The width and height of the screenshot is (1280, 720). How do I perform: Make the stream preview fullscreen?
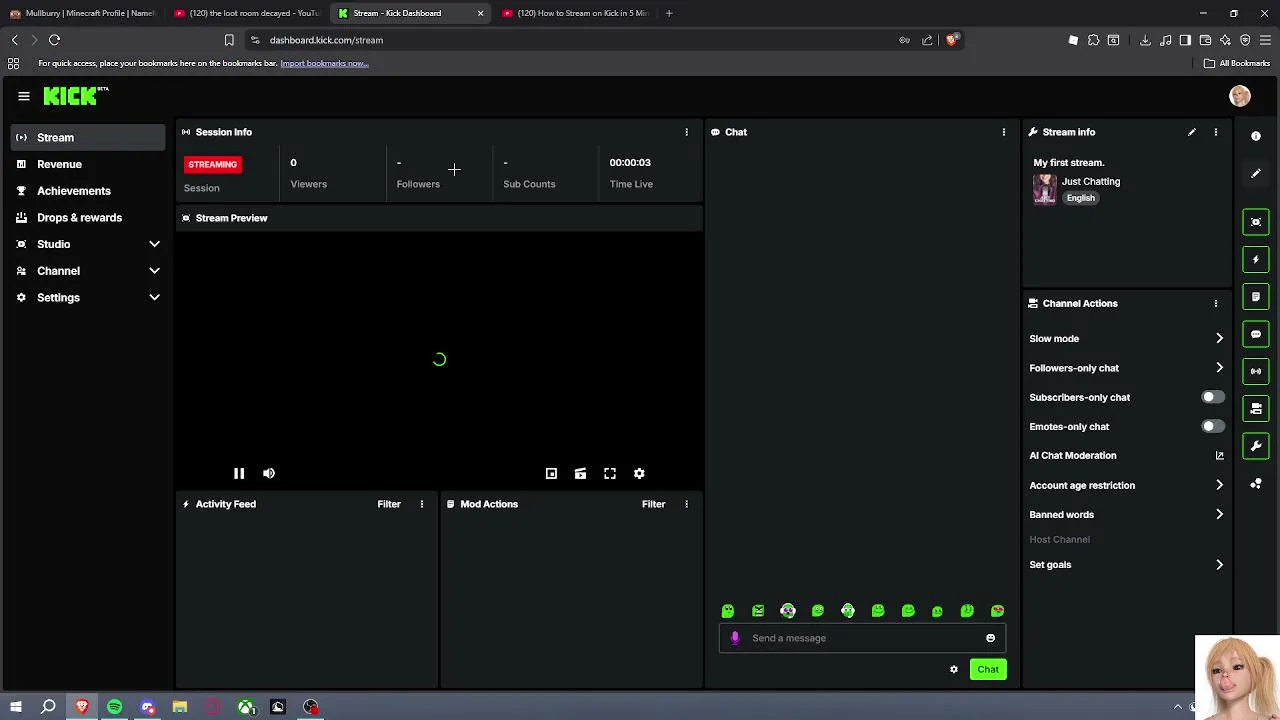point(610,473)
